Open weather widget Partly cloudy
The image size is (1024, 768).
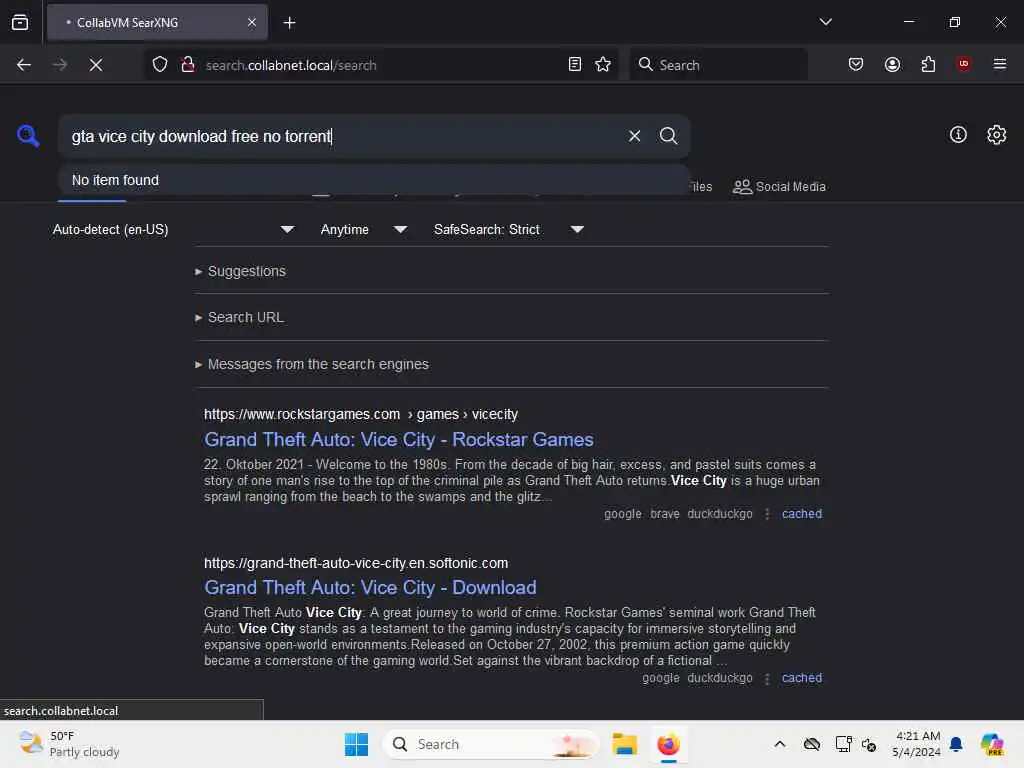(x=70, y=744)
